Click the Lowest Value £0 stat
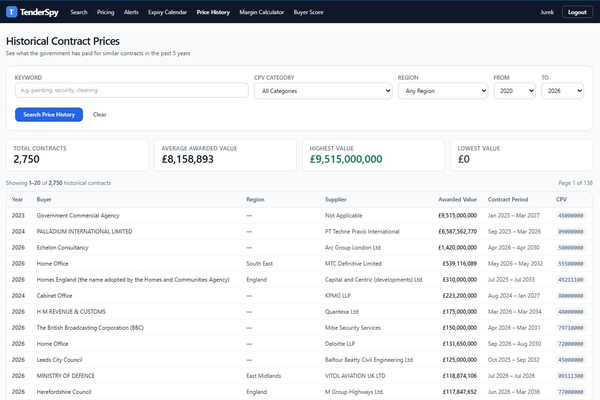 (464, 159)
